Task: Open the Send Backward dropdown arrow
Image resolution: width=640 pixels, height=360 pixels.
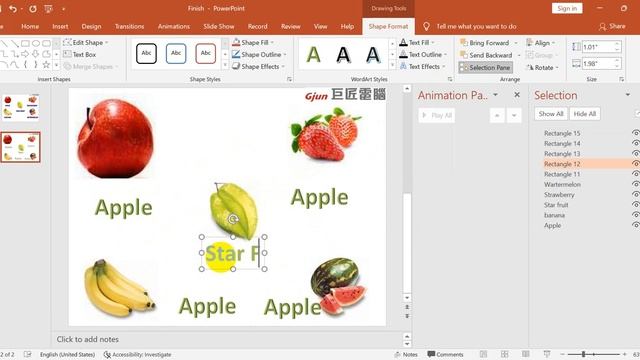Action: tap(519, 55)
